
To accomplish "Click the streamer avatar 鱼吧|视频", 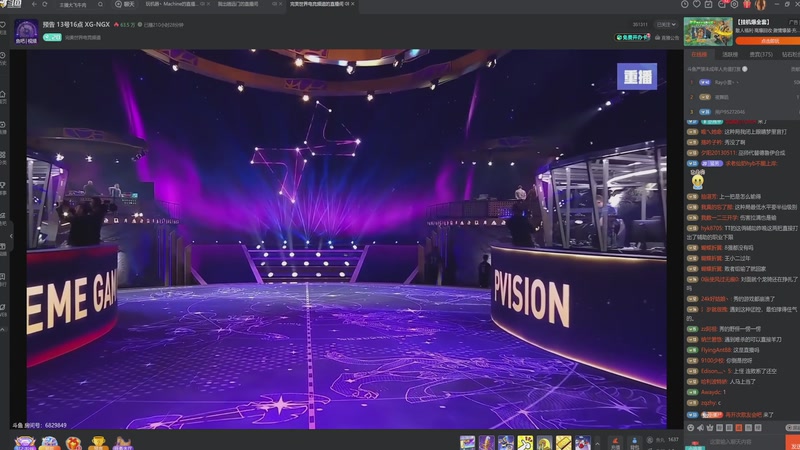I will pos(26,32).
